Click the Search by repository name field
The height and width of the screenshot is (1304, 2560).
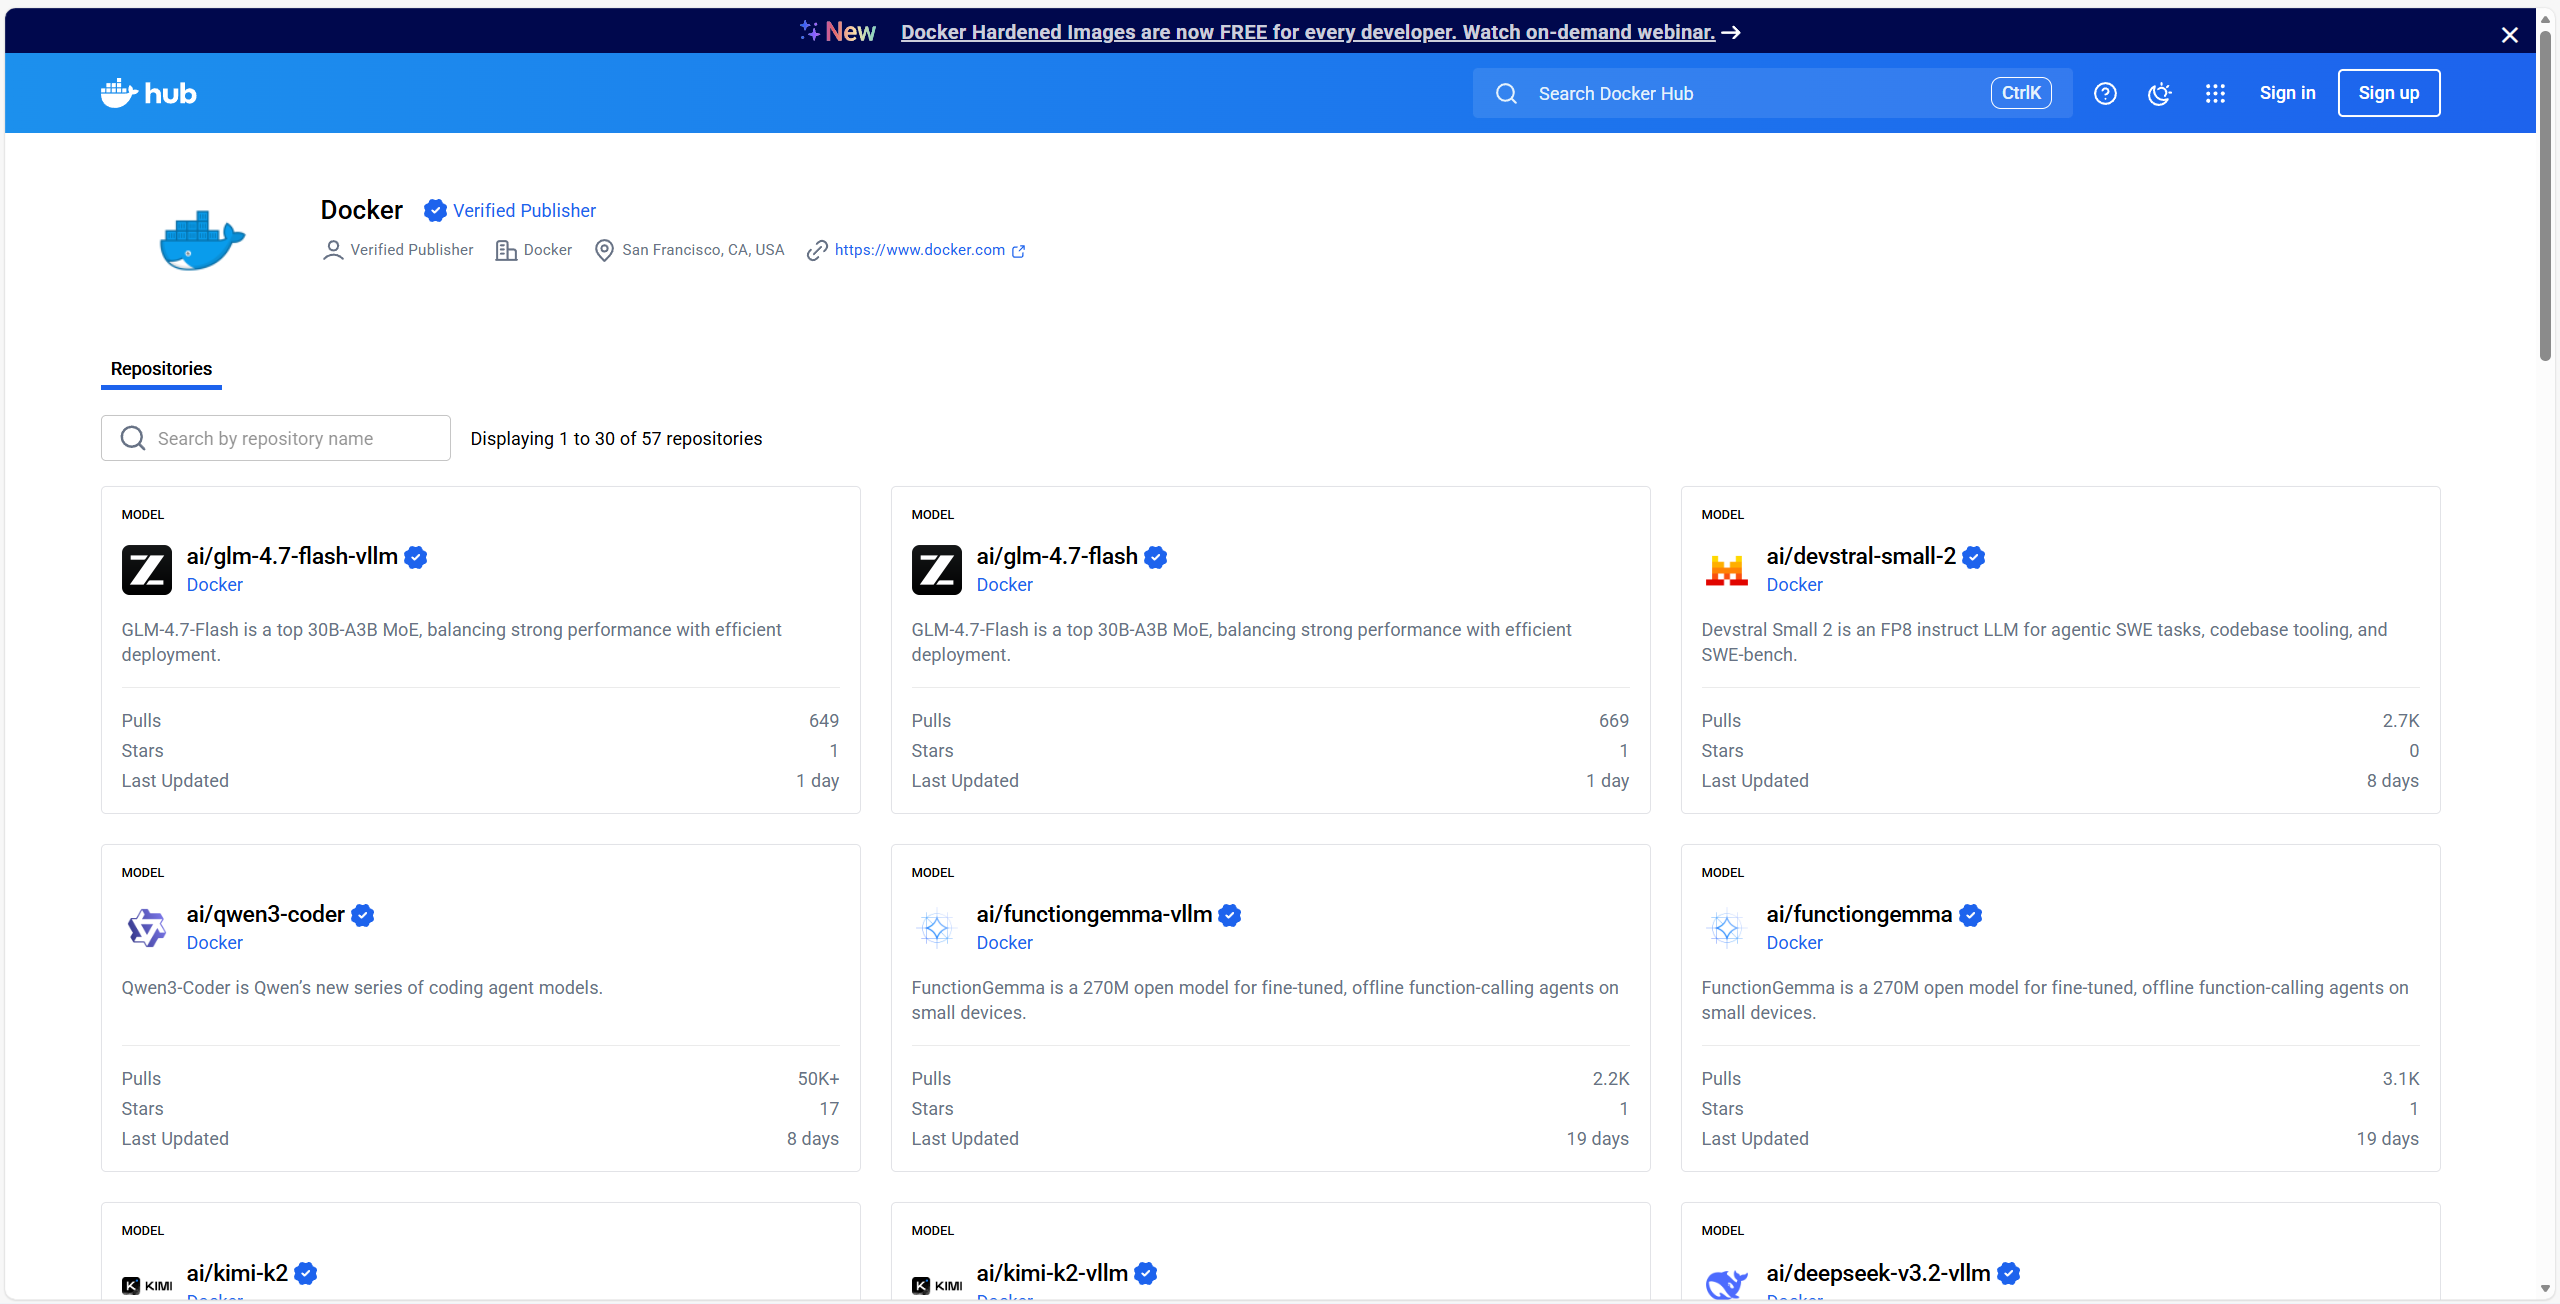click(276, 438)
